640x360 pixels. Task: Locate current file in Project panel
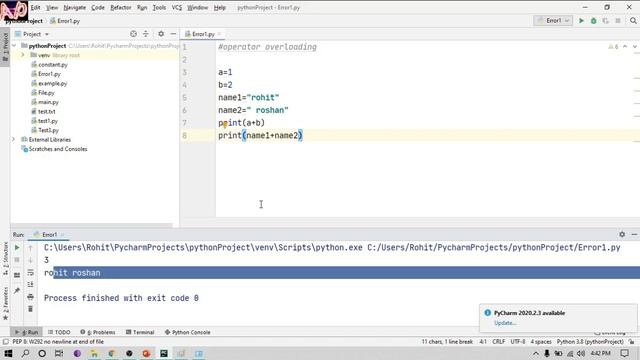click(133, 34)
